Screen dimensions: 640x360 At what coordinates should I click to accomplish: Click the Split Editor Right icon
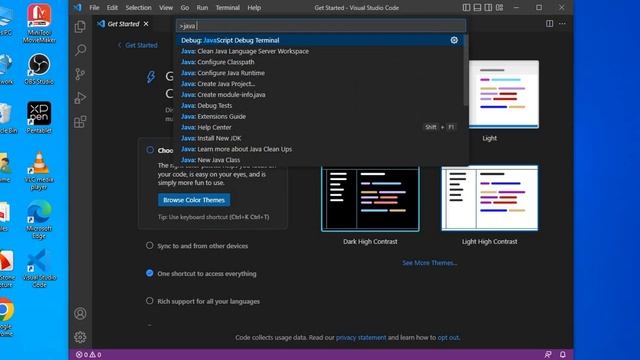pyautogui.click(x=549, y=24)
